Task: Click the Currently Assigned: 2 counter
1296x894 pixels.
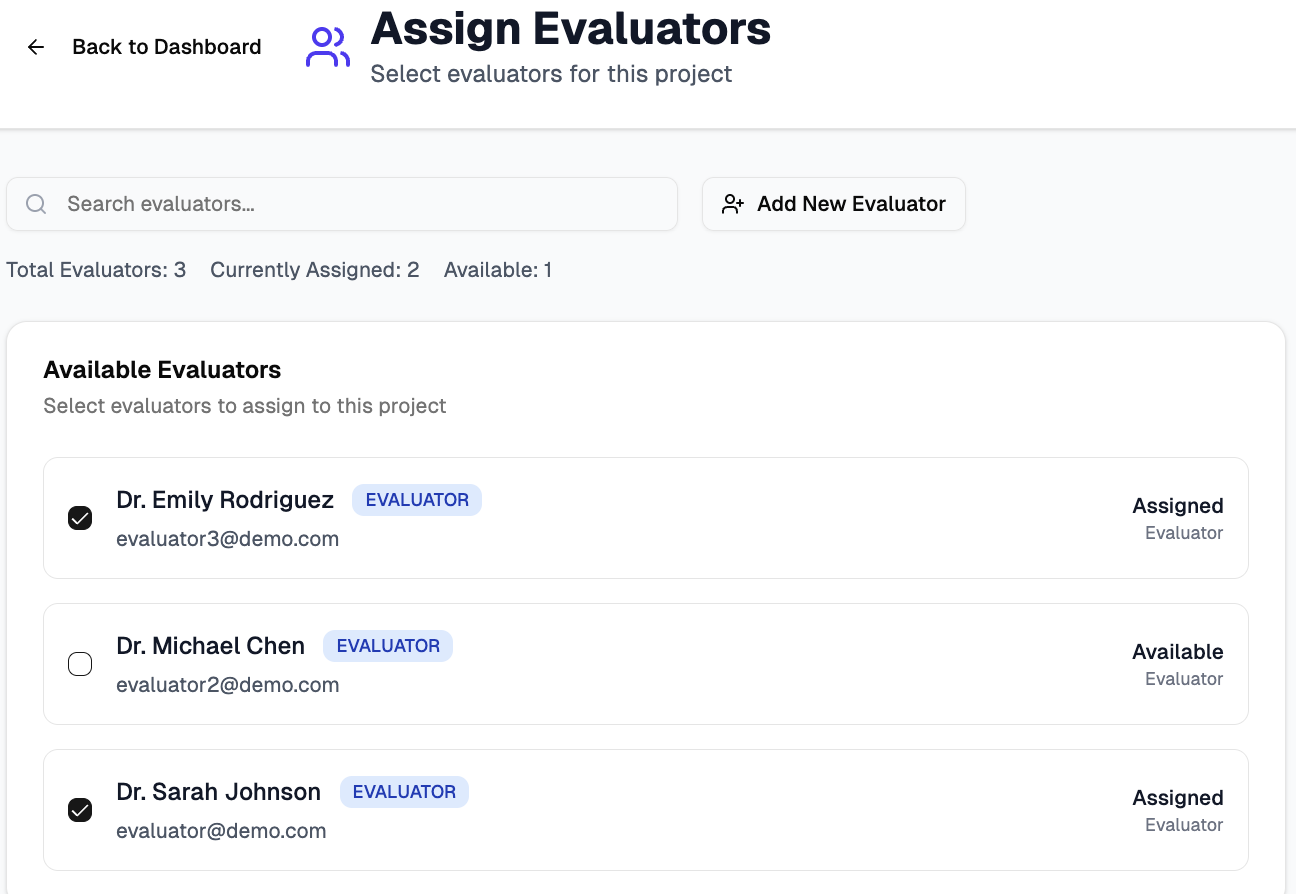Action: pos(314,270)
